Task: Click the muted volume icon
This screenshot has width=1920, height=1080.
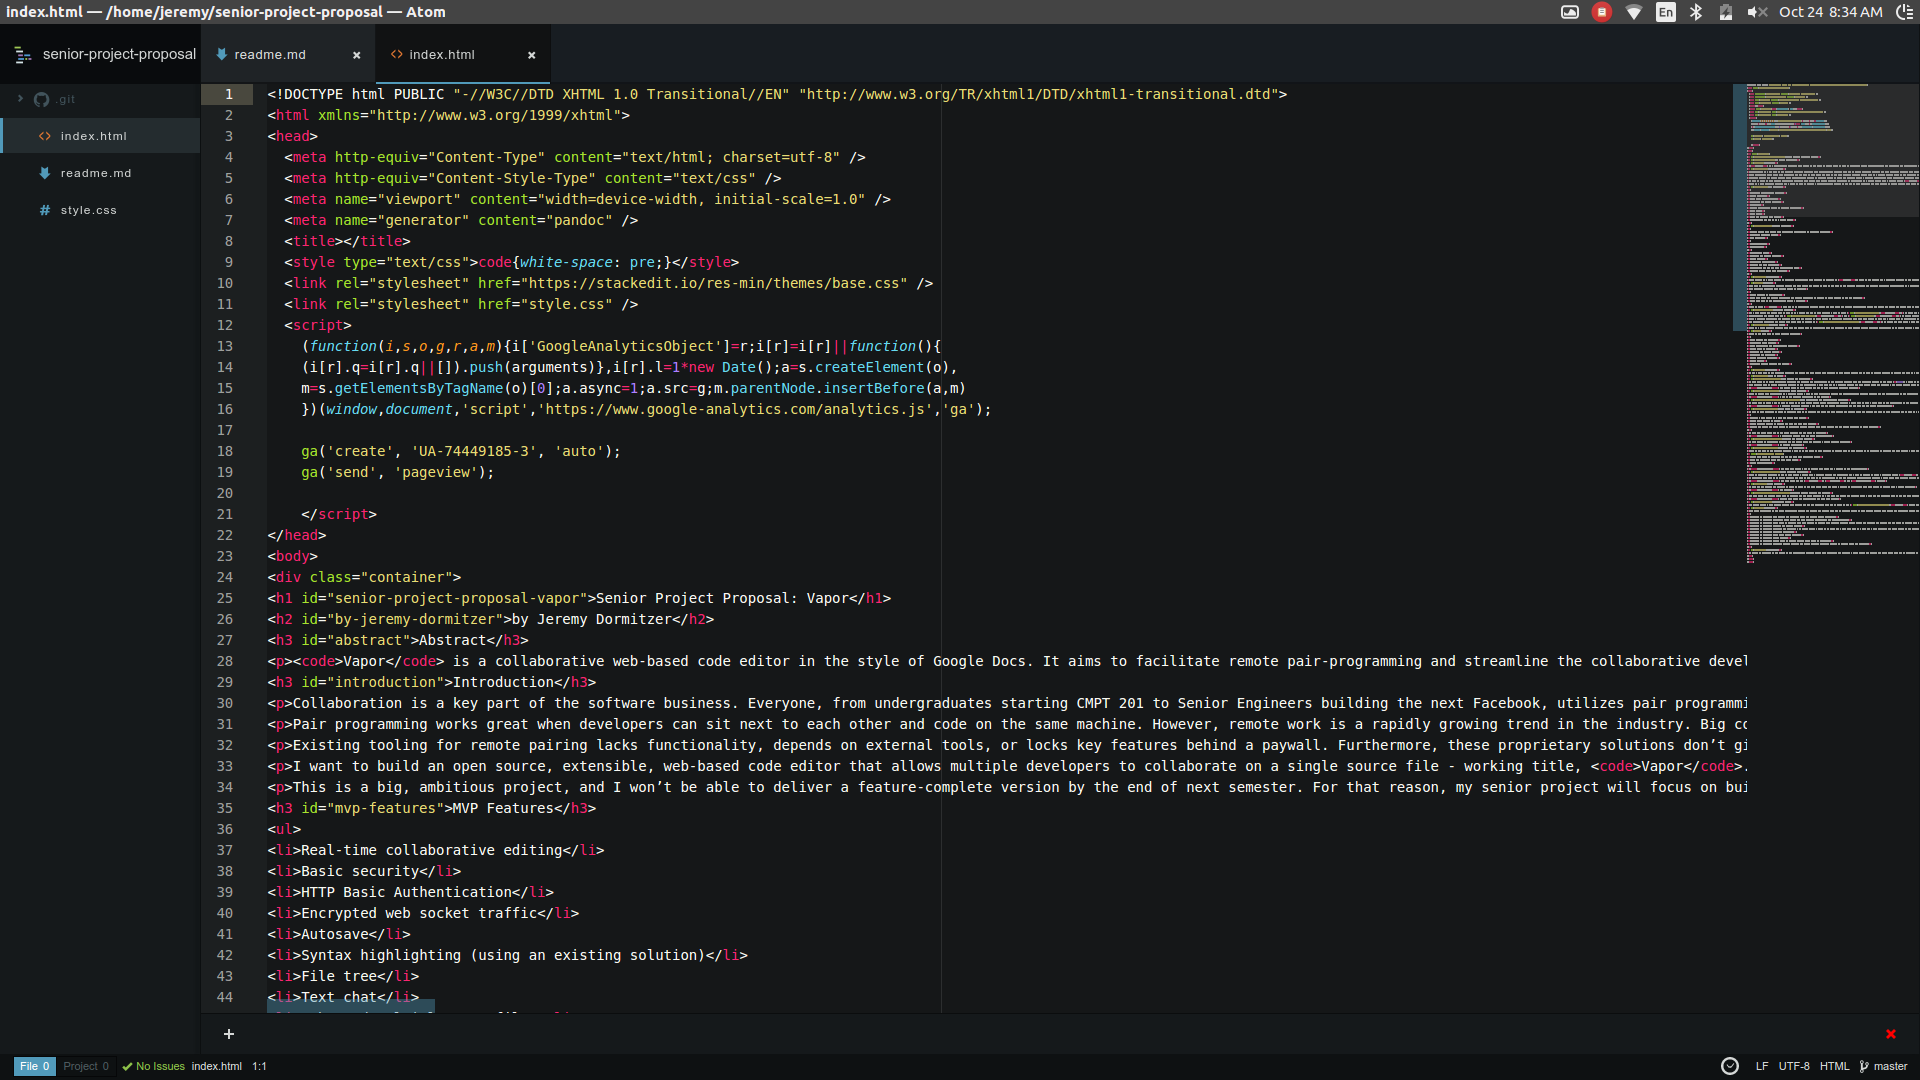Action: [1757, 12]
